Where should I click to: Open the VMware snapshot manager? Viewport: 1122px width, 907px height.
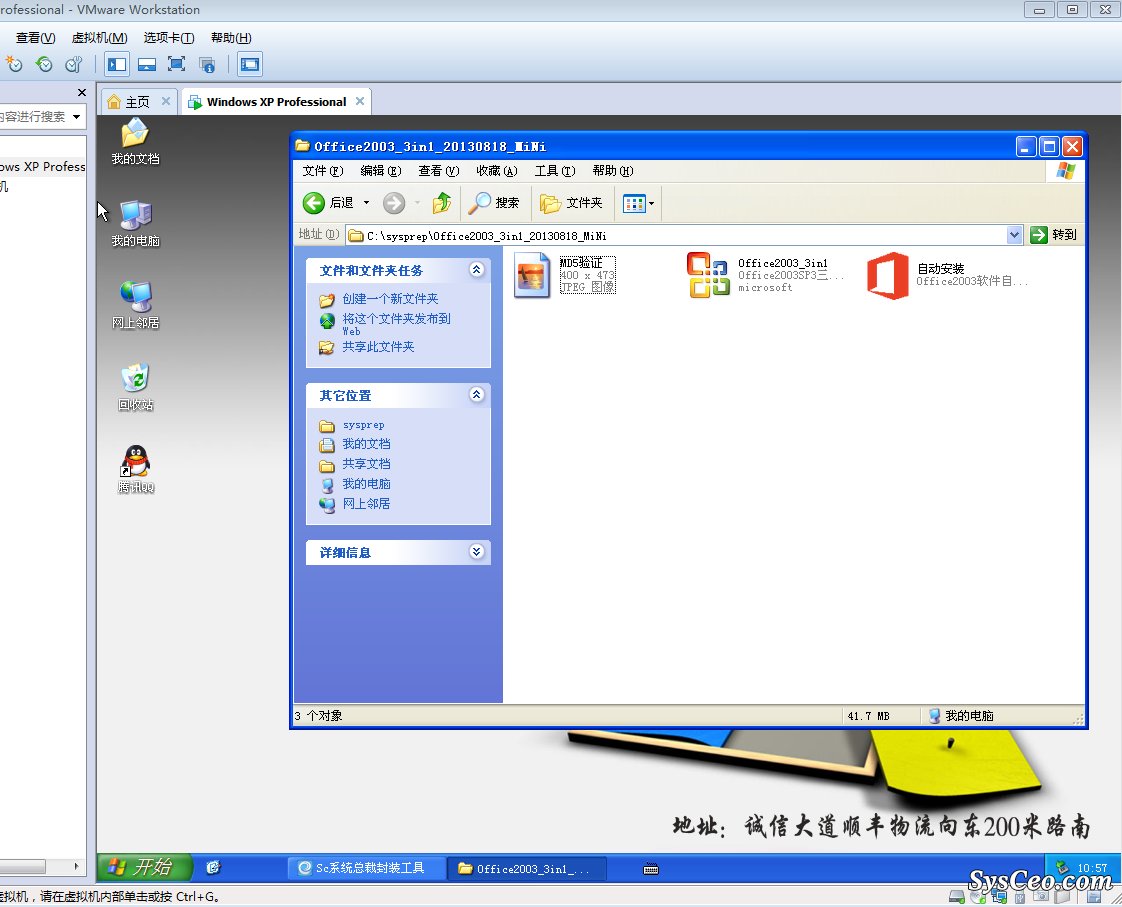point(74,64)
